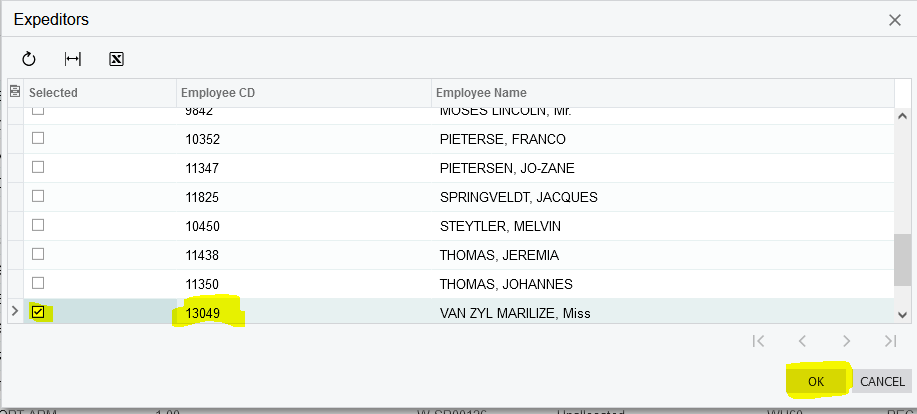Screen dimensions: 917x414
Task: Click the Refresh icon in the toolbar
Action: coord(29,59)
